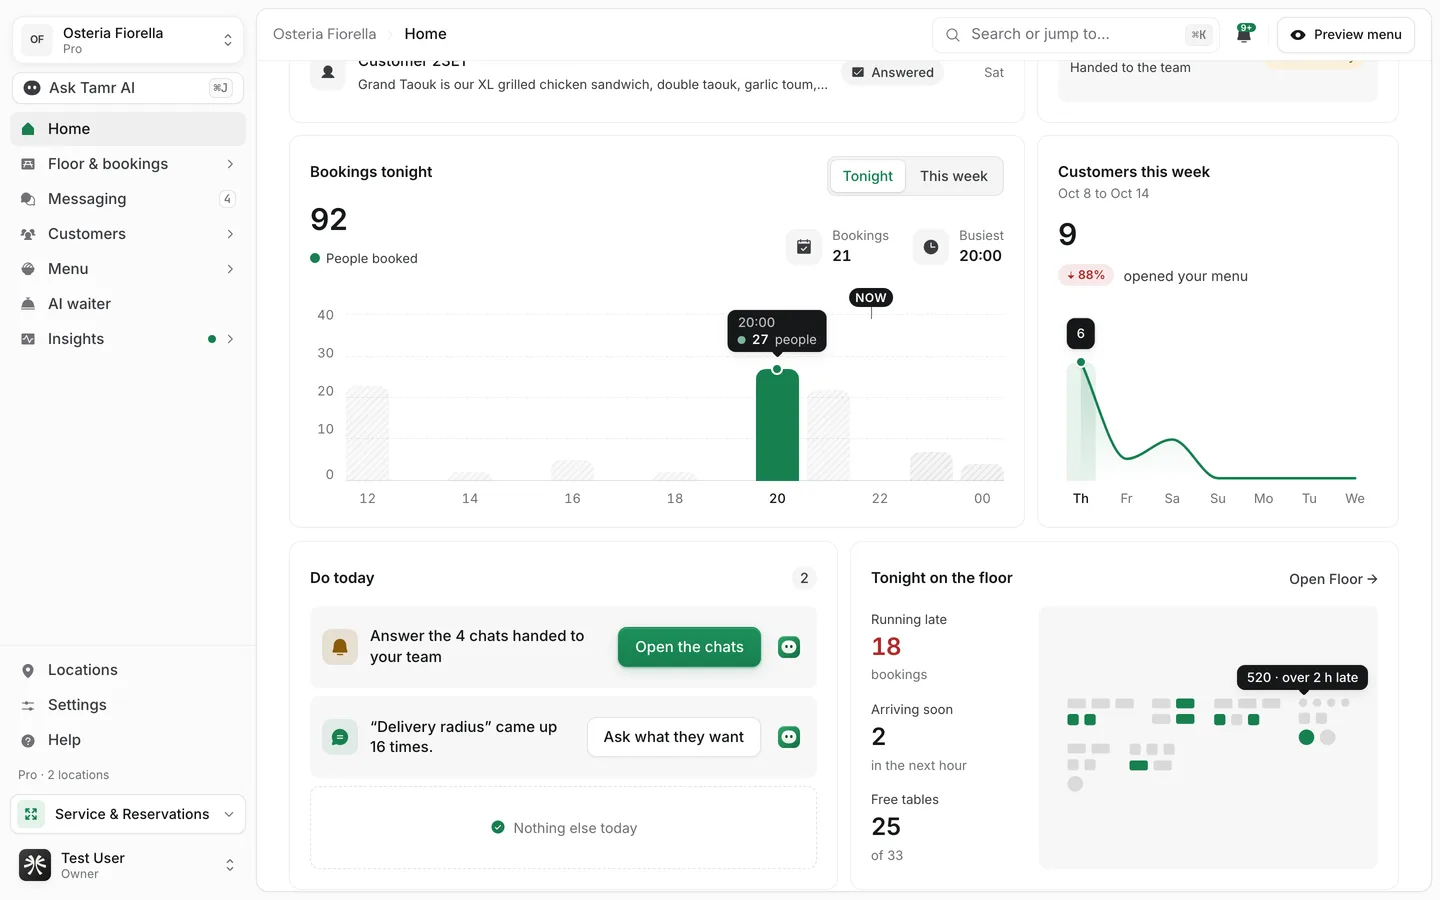
Task: Click the Locations pin icon
Action: coord(28,670)
